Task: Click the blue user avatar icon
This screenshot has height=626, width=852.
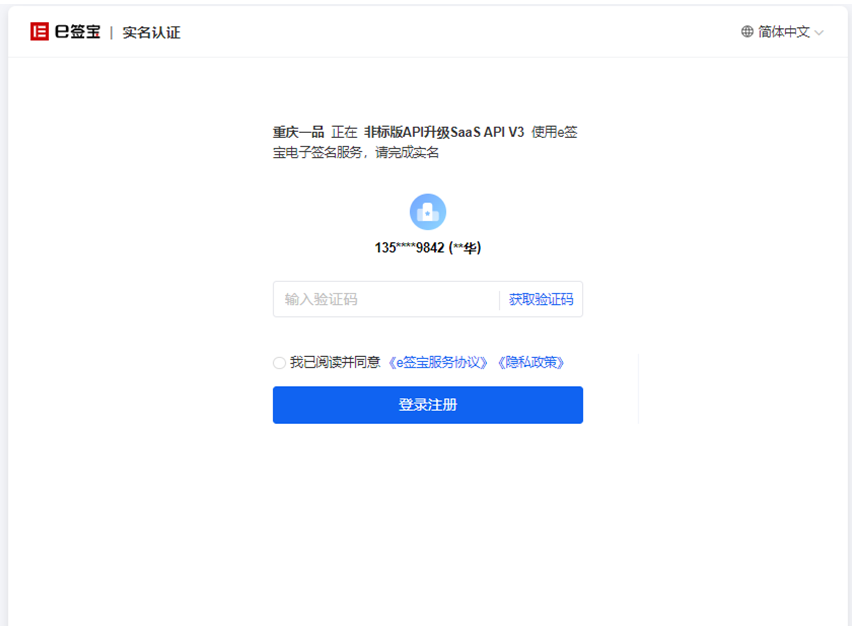Action: (428, 212)
